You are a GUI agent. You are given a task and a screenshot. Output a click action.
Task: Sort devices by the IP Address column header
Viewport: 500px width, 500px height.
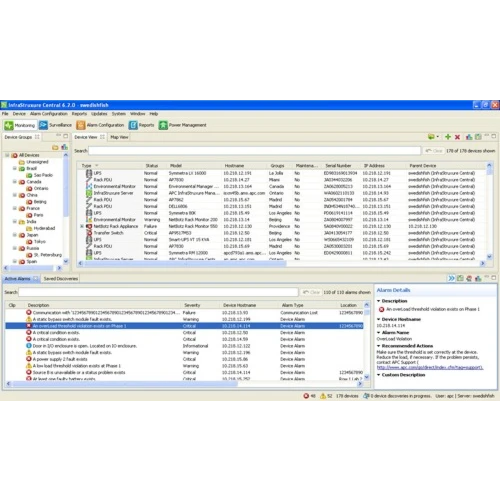(374, 166)
